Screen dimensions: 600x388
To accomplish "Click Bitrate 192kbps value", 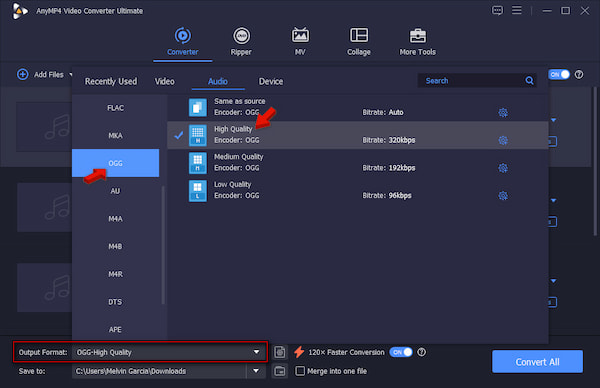I will tap(402, 168).
